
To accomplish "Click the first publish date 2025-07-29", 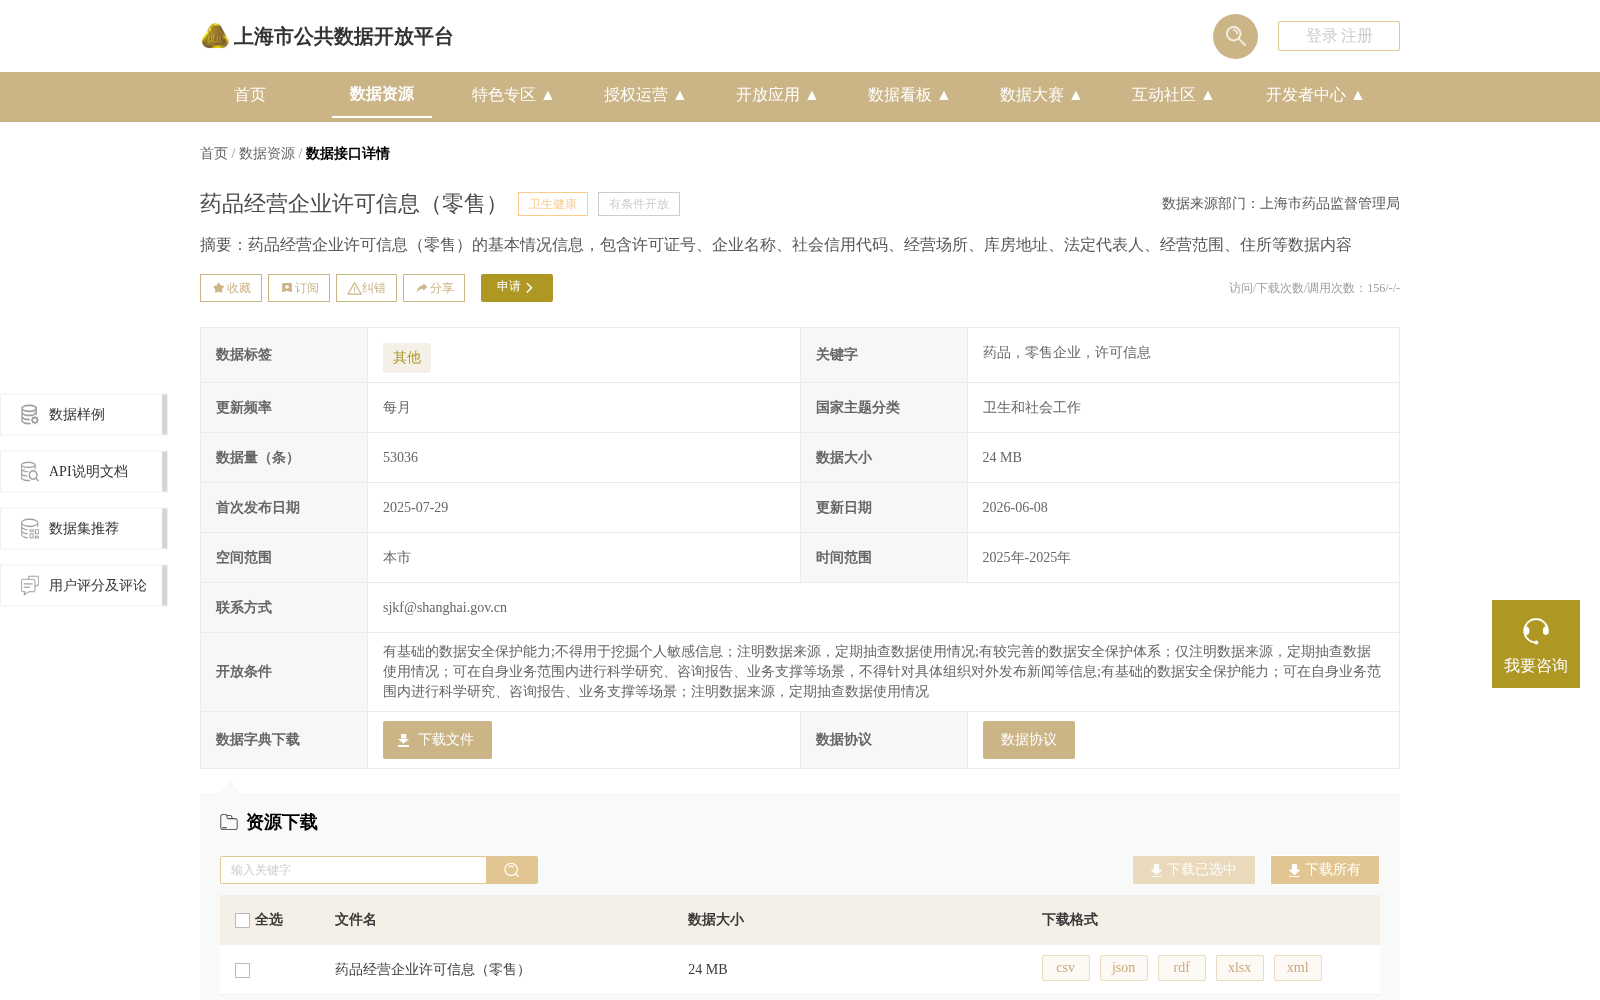I will pyautogui.click(x=416, y=508).
